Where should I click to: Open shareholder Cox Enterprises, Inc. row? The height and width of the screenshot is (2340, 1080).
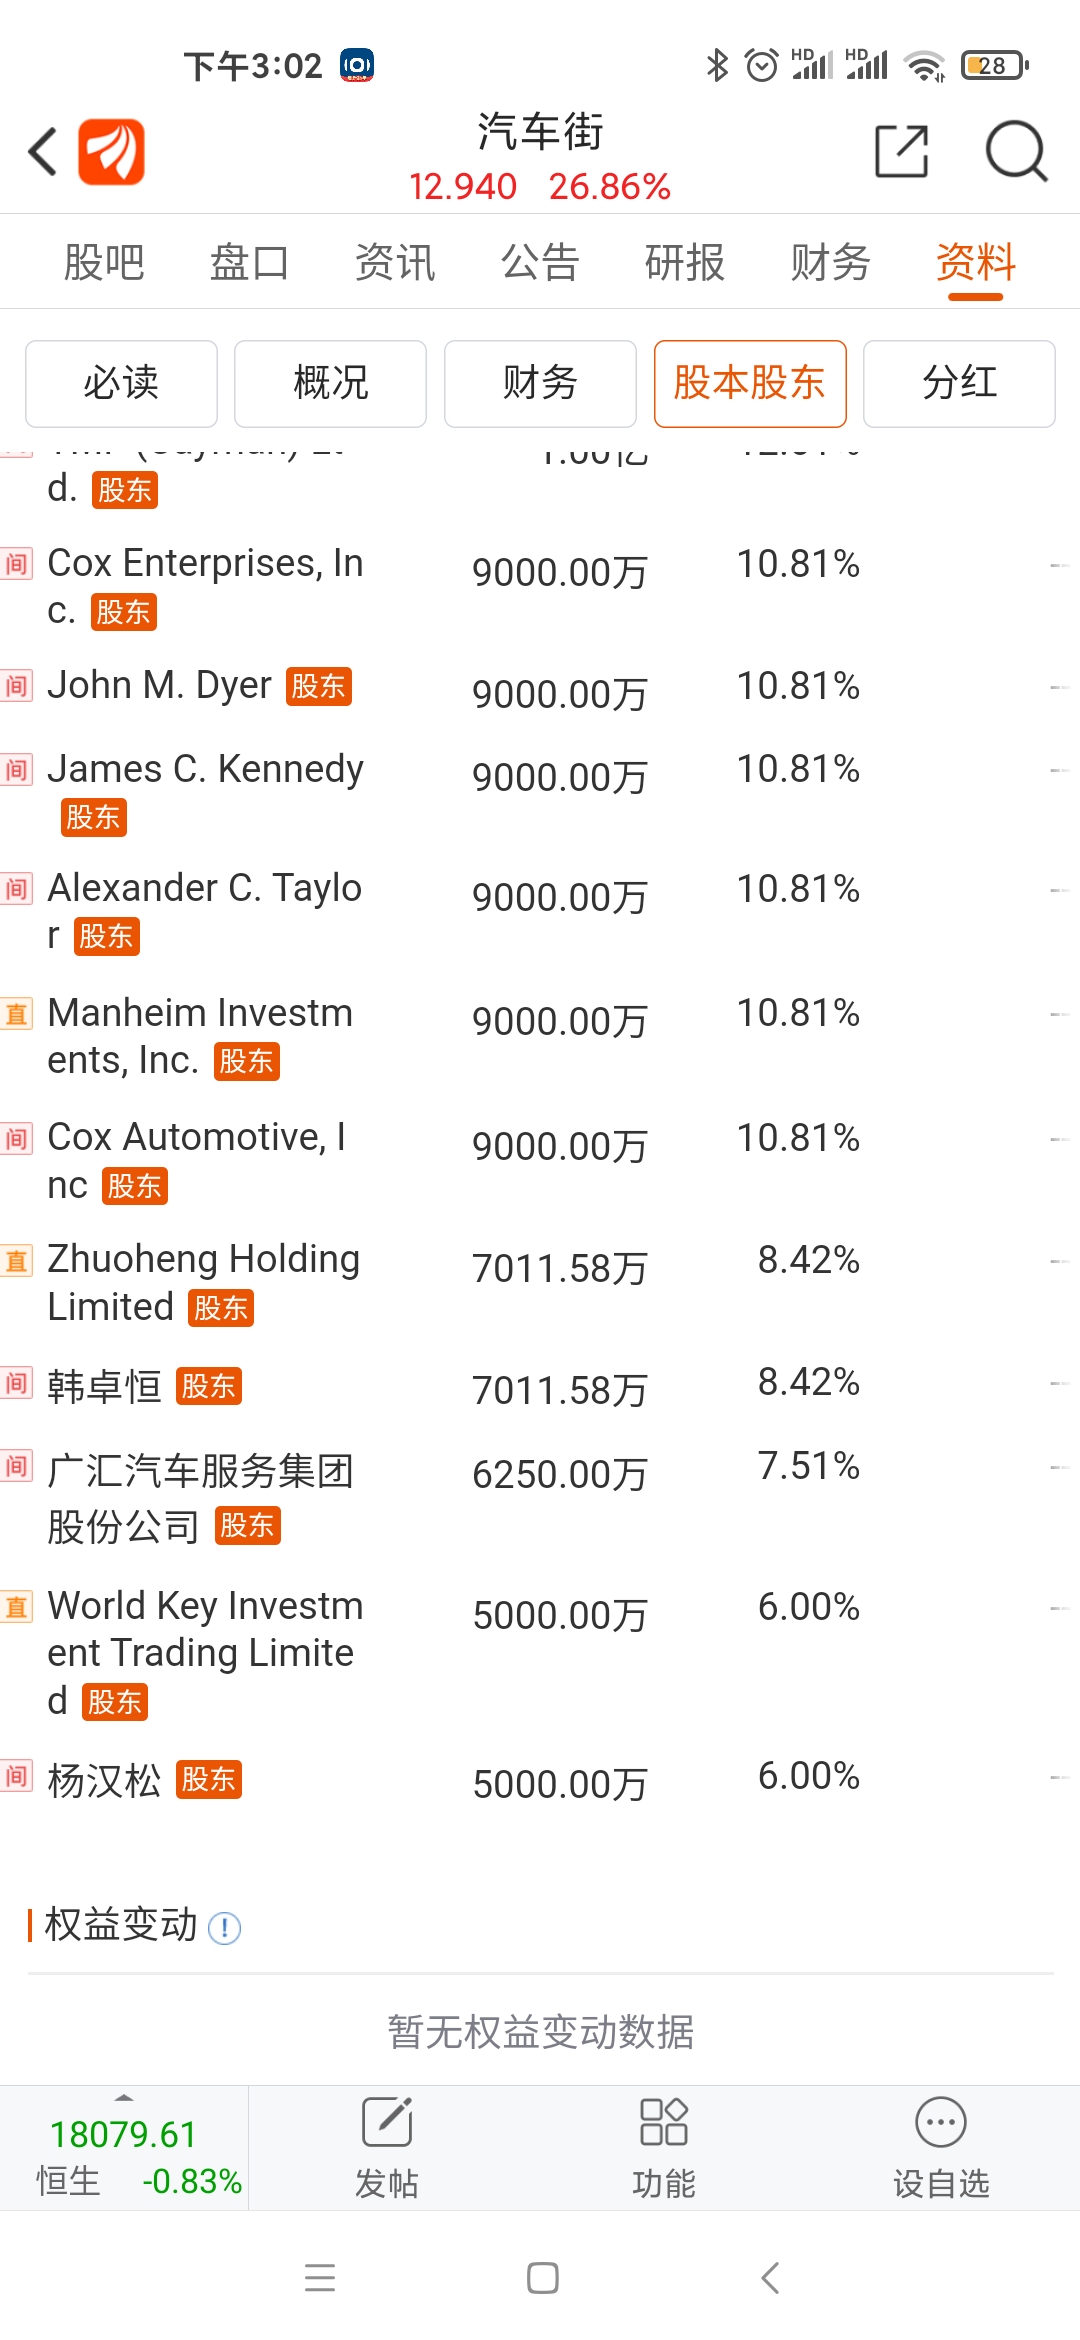[x=205, y=586]
